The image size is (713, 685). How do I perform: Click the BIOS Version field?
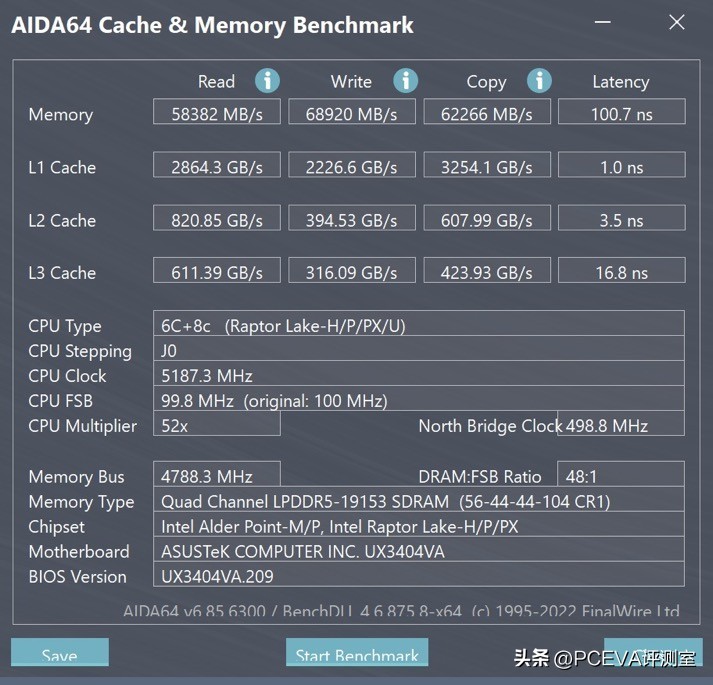tap(420, 577)
